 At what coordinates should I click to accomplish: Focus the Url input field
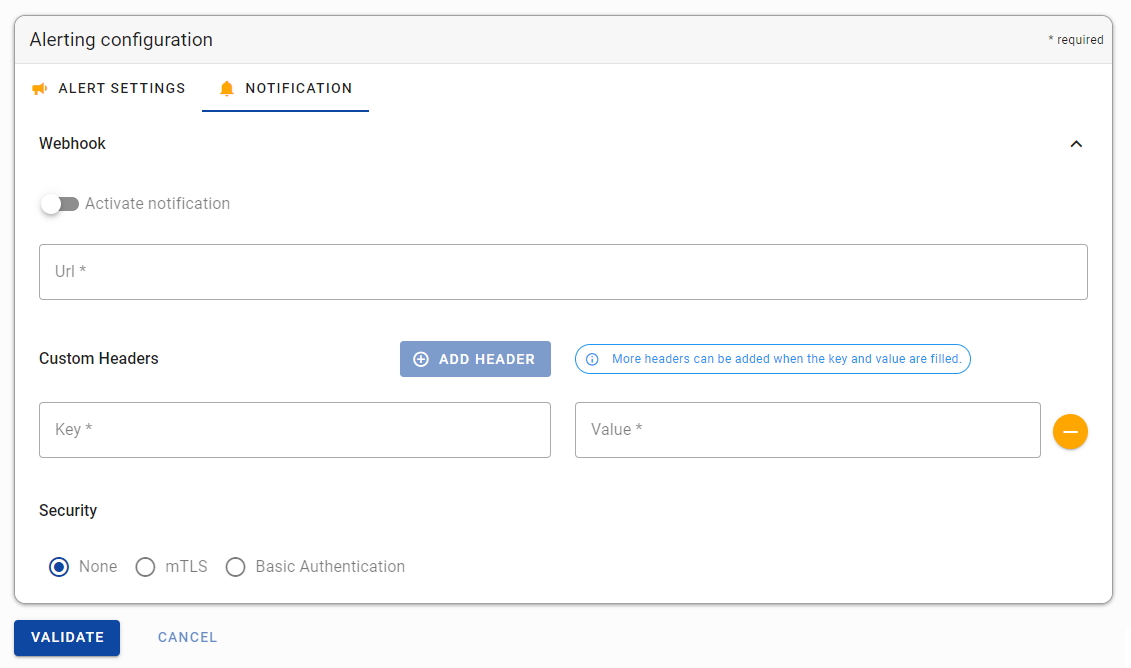coord(563,272)
